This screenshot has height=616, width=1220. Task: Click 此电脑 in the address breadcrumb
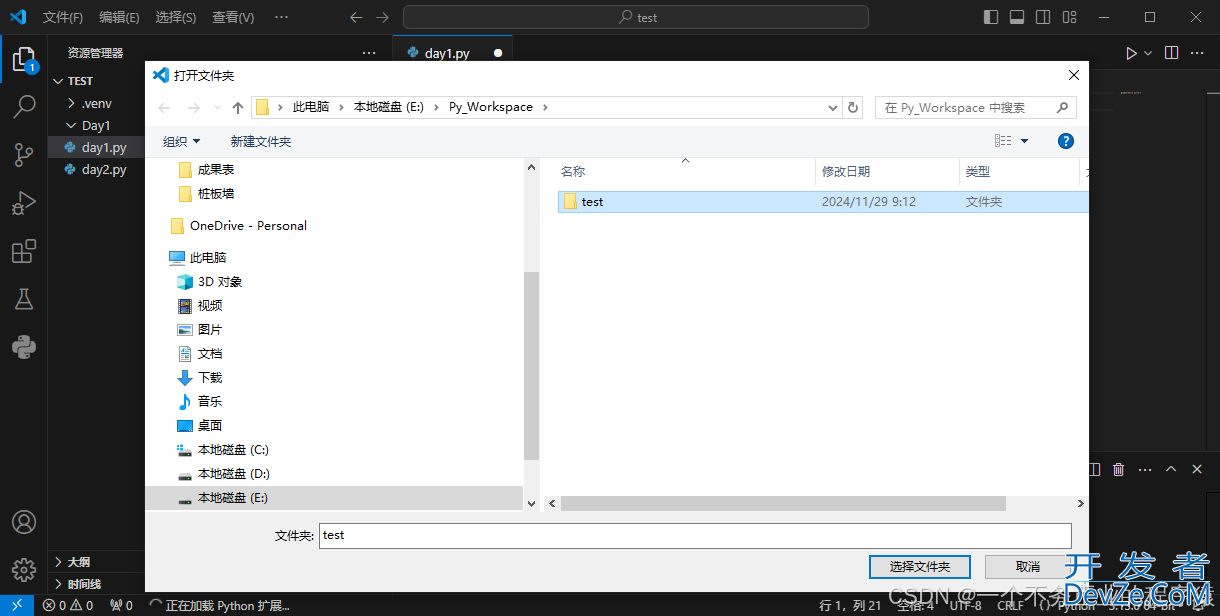pyautogui.click(x=310, y=107)
